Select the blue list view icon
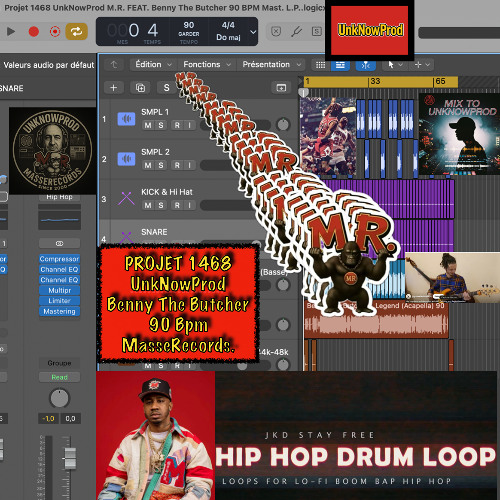Screen dimensions: 500x500 (x=340, y=65)
